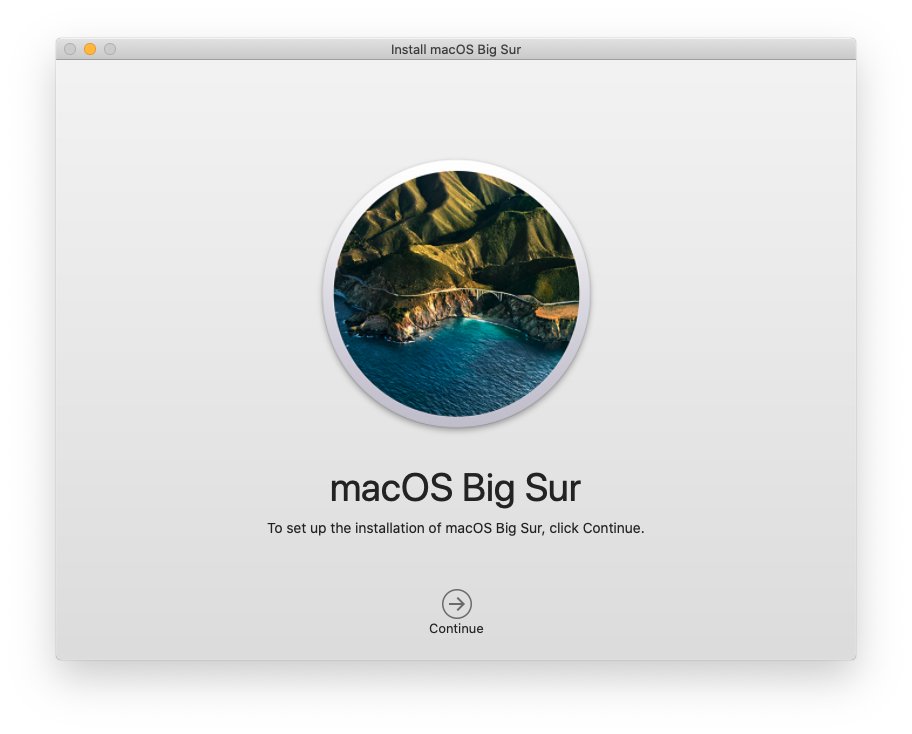This screenshot has width=912, height=734.
Task: Click the macOS Big Sur coastline artwork
Action: [457, 294]
